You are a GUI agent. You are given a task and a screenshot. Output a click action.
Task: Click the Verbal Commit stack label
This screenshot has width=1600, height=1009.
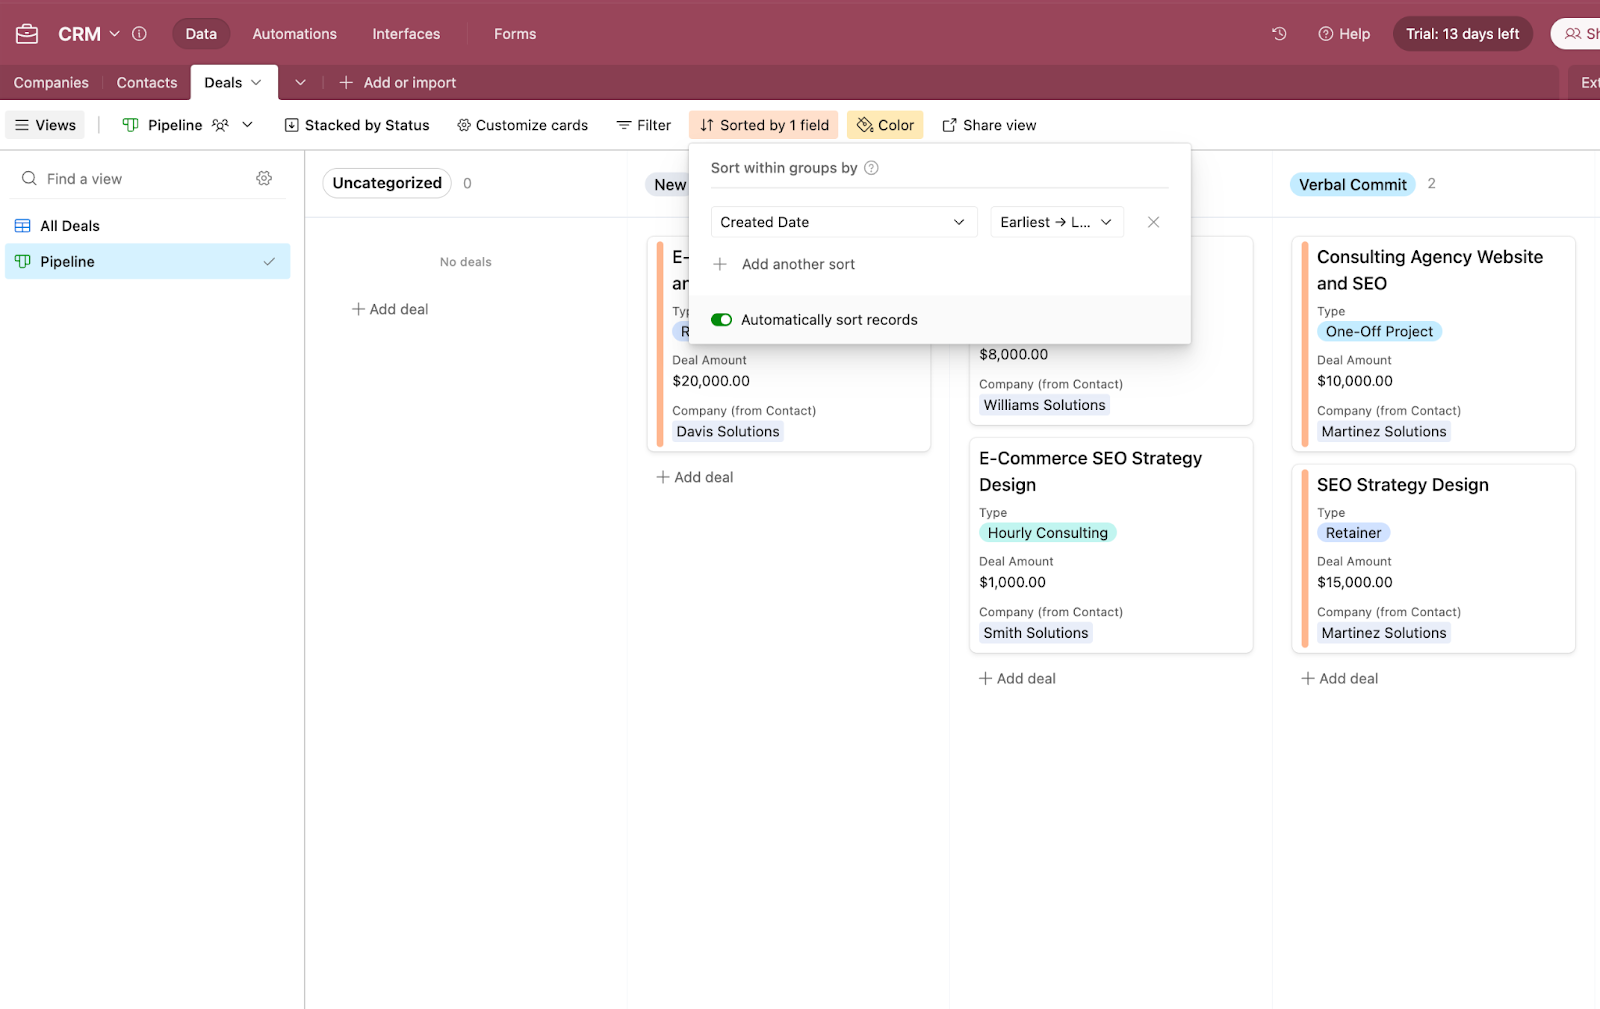click(1353, 185)
